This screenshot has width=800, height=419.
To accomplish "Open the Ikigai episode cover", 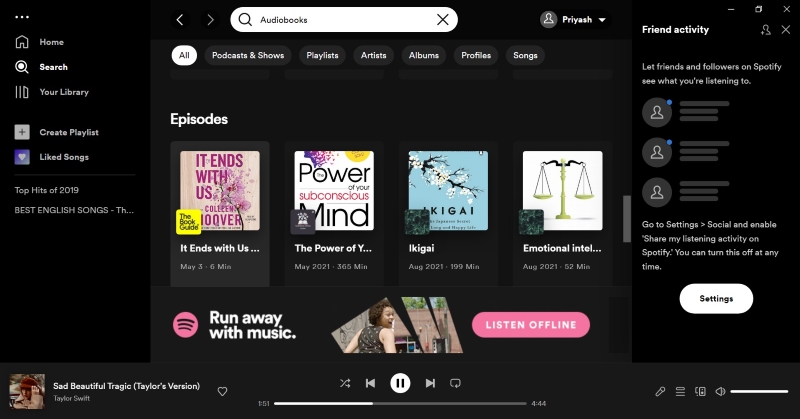I will [448, 190].
